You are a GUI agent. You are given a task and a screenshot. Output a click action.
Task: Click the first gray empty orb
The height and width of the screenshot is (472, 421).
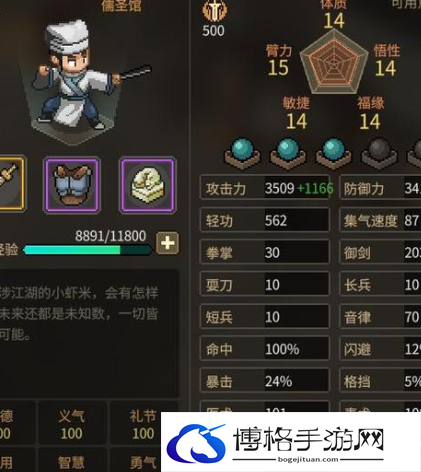click(x=379, y=154)
